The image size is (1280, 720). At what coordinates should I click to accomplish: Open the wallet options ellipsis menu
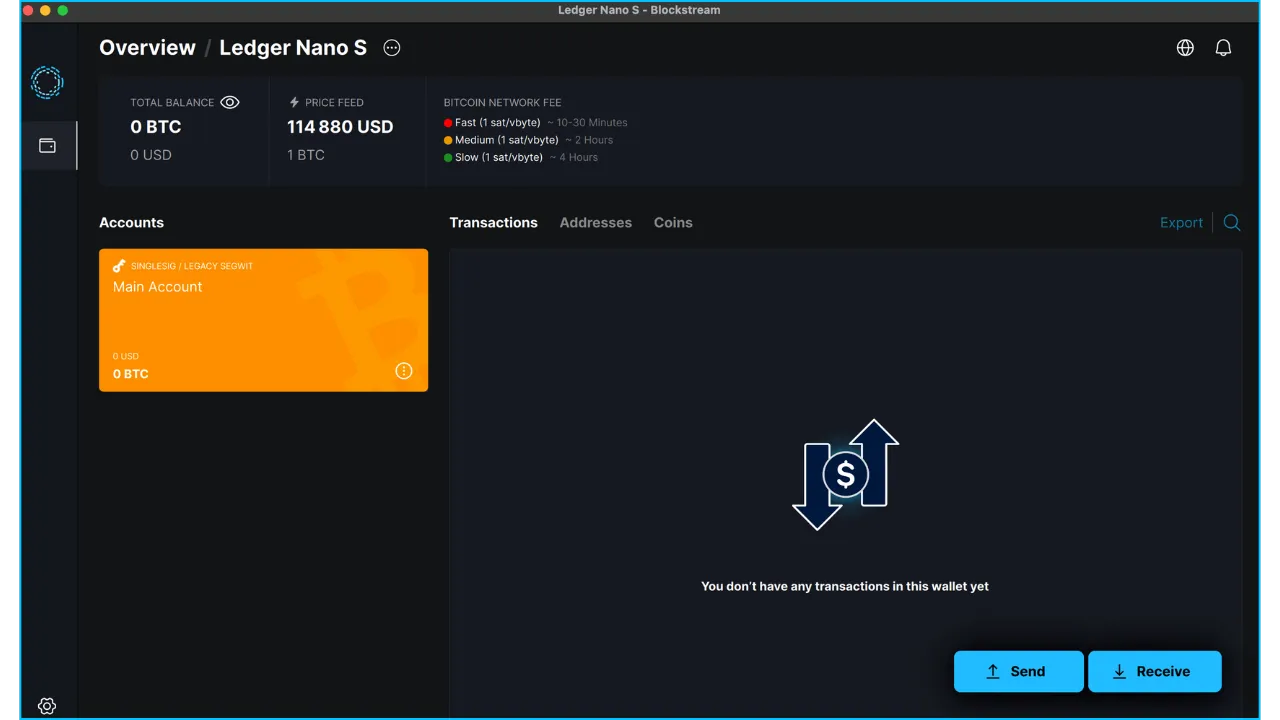pos(392,48)
